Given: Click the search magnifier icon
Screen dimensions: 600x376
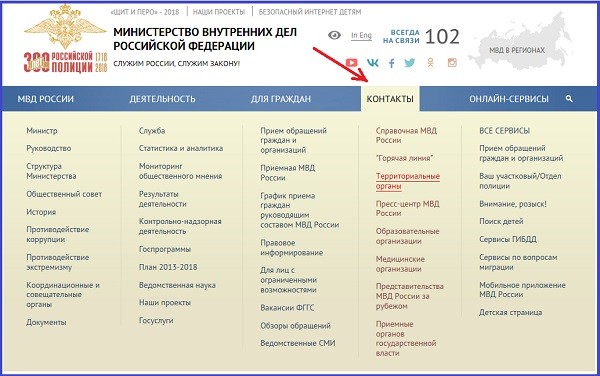Looking at the screenshot, I should tap(569, 99).
